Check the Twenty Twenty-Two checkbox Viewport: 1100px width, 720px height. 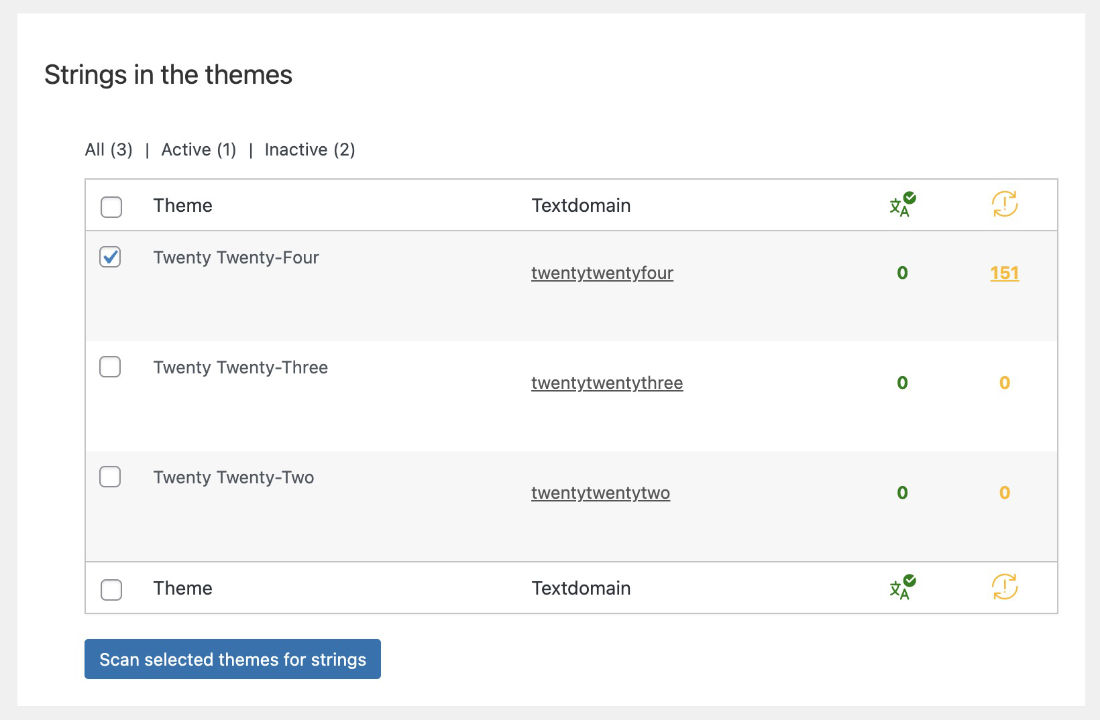click(x=110, y=477)
